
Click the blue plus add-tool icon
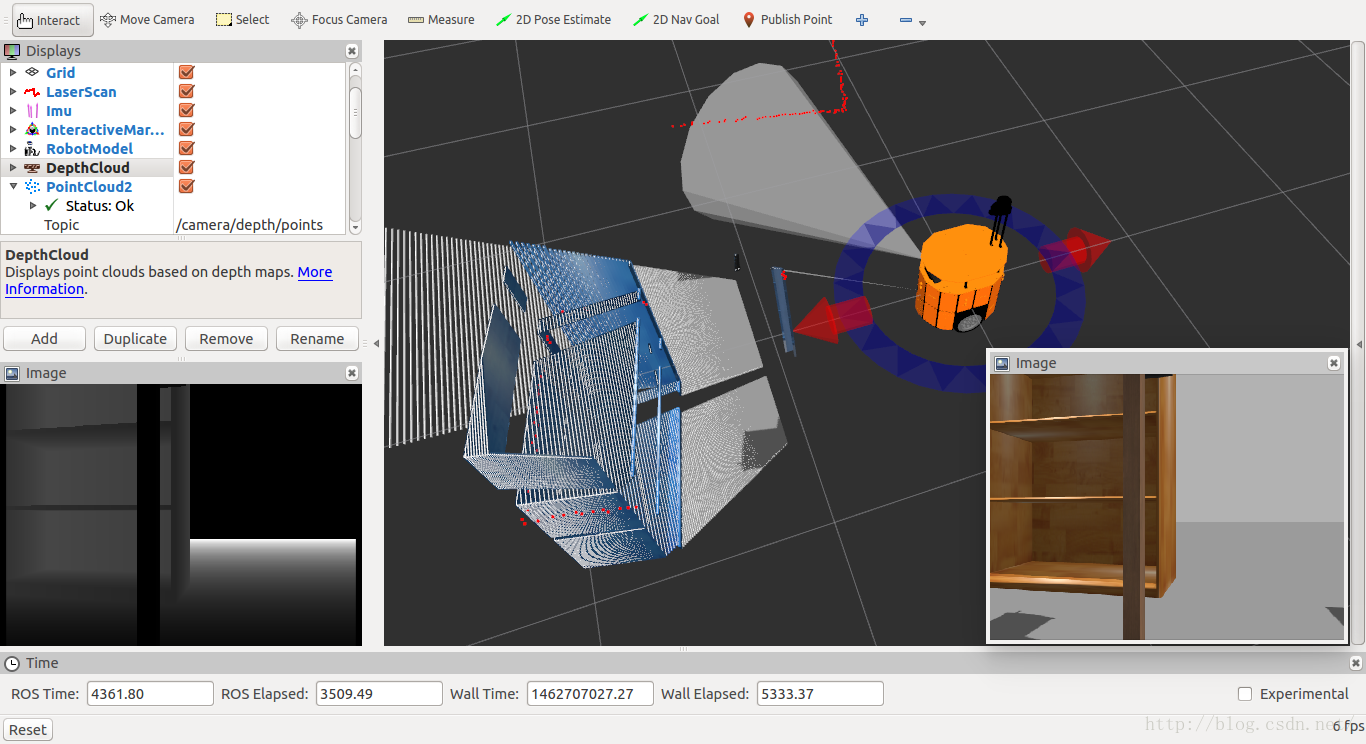pos(862,20)
